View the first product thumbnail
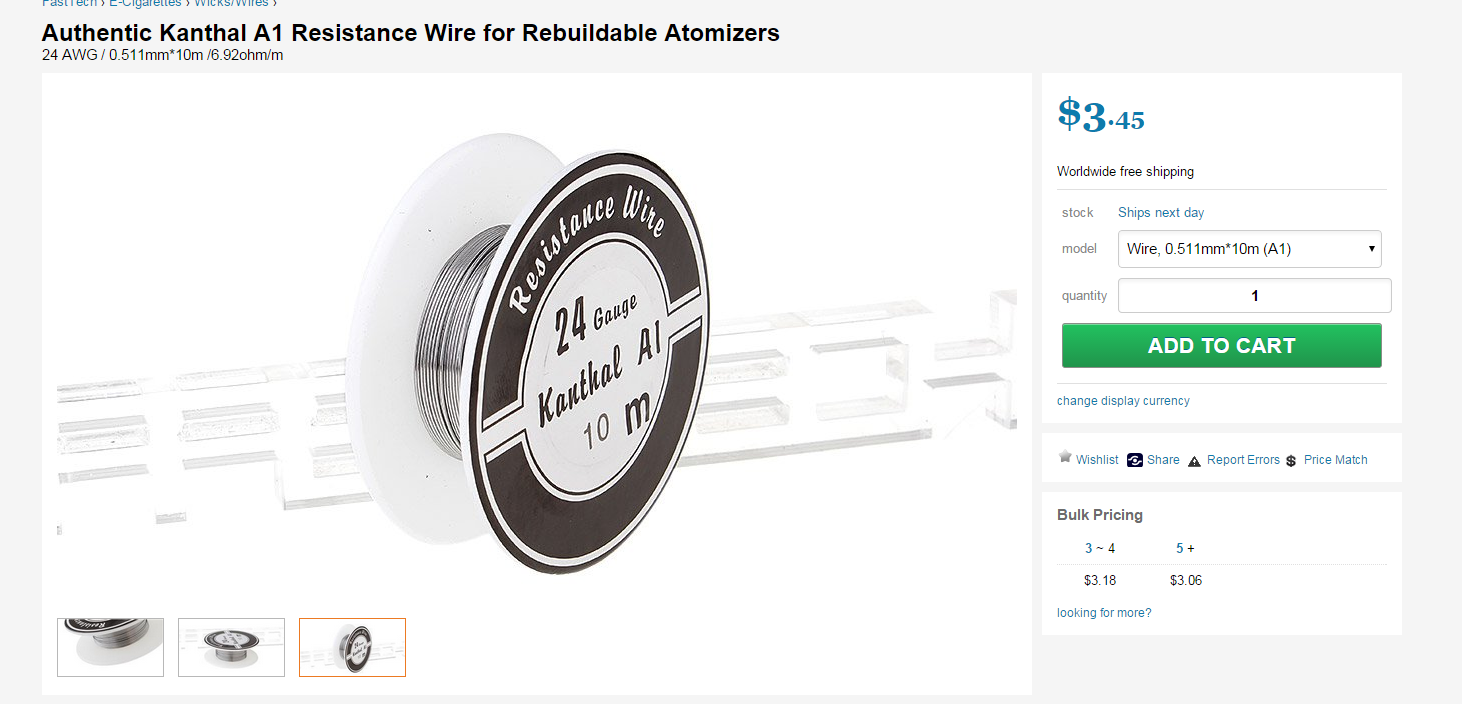The width and height of the screenshot is (1462, 704). pyautogui.click(x=110, y=647)
